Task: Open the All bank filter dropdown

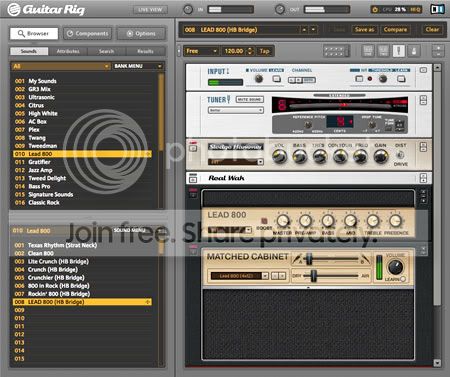Action: click(x=61, y=66)
